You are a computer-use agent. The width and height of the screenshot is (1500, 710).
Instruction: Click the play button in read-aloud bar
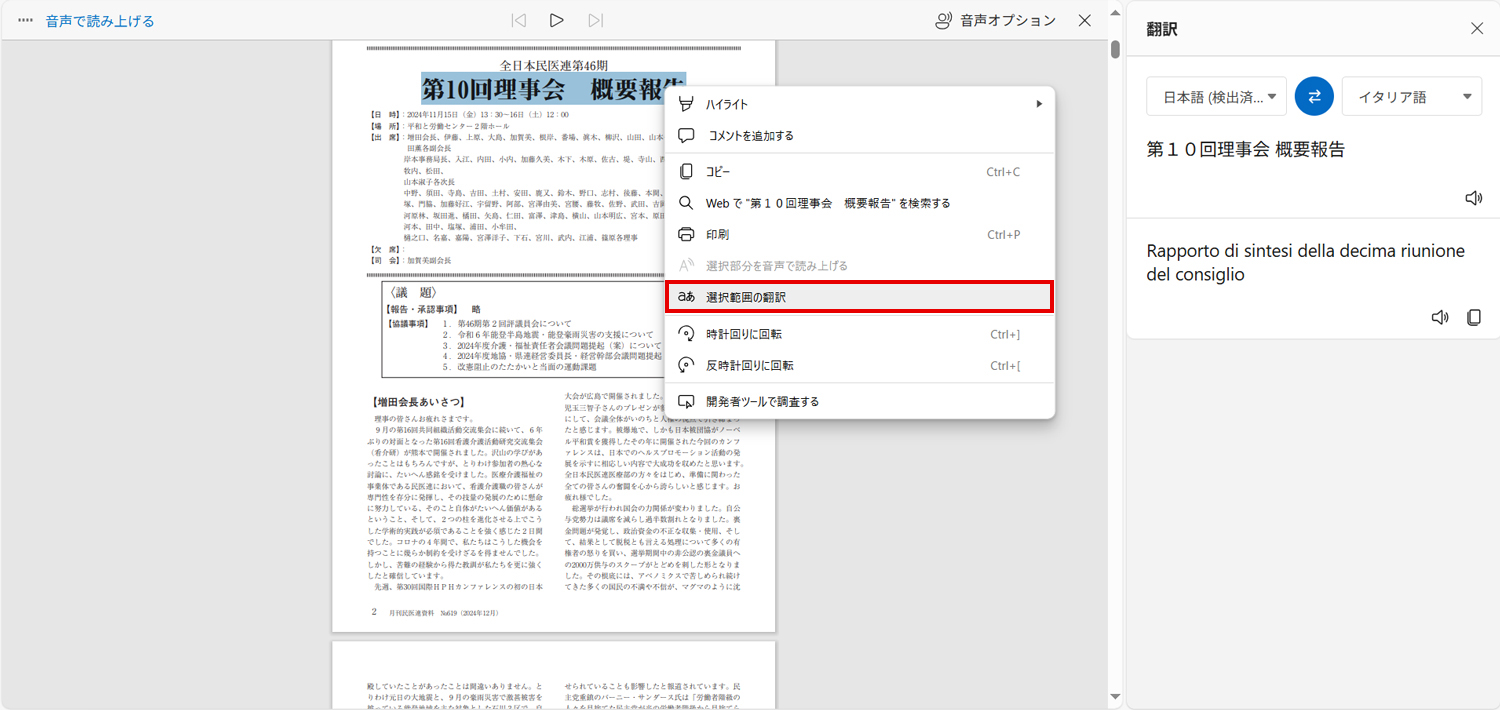coord(557,20)
